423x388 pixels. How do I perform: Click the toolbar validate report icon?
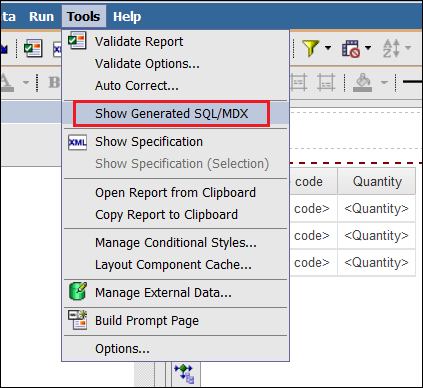(33, 48)
